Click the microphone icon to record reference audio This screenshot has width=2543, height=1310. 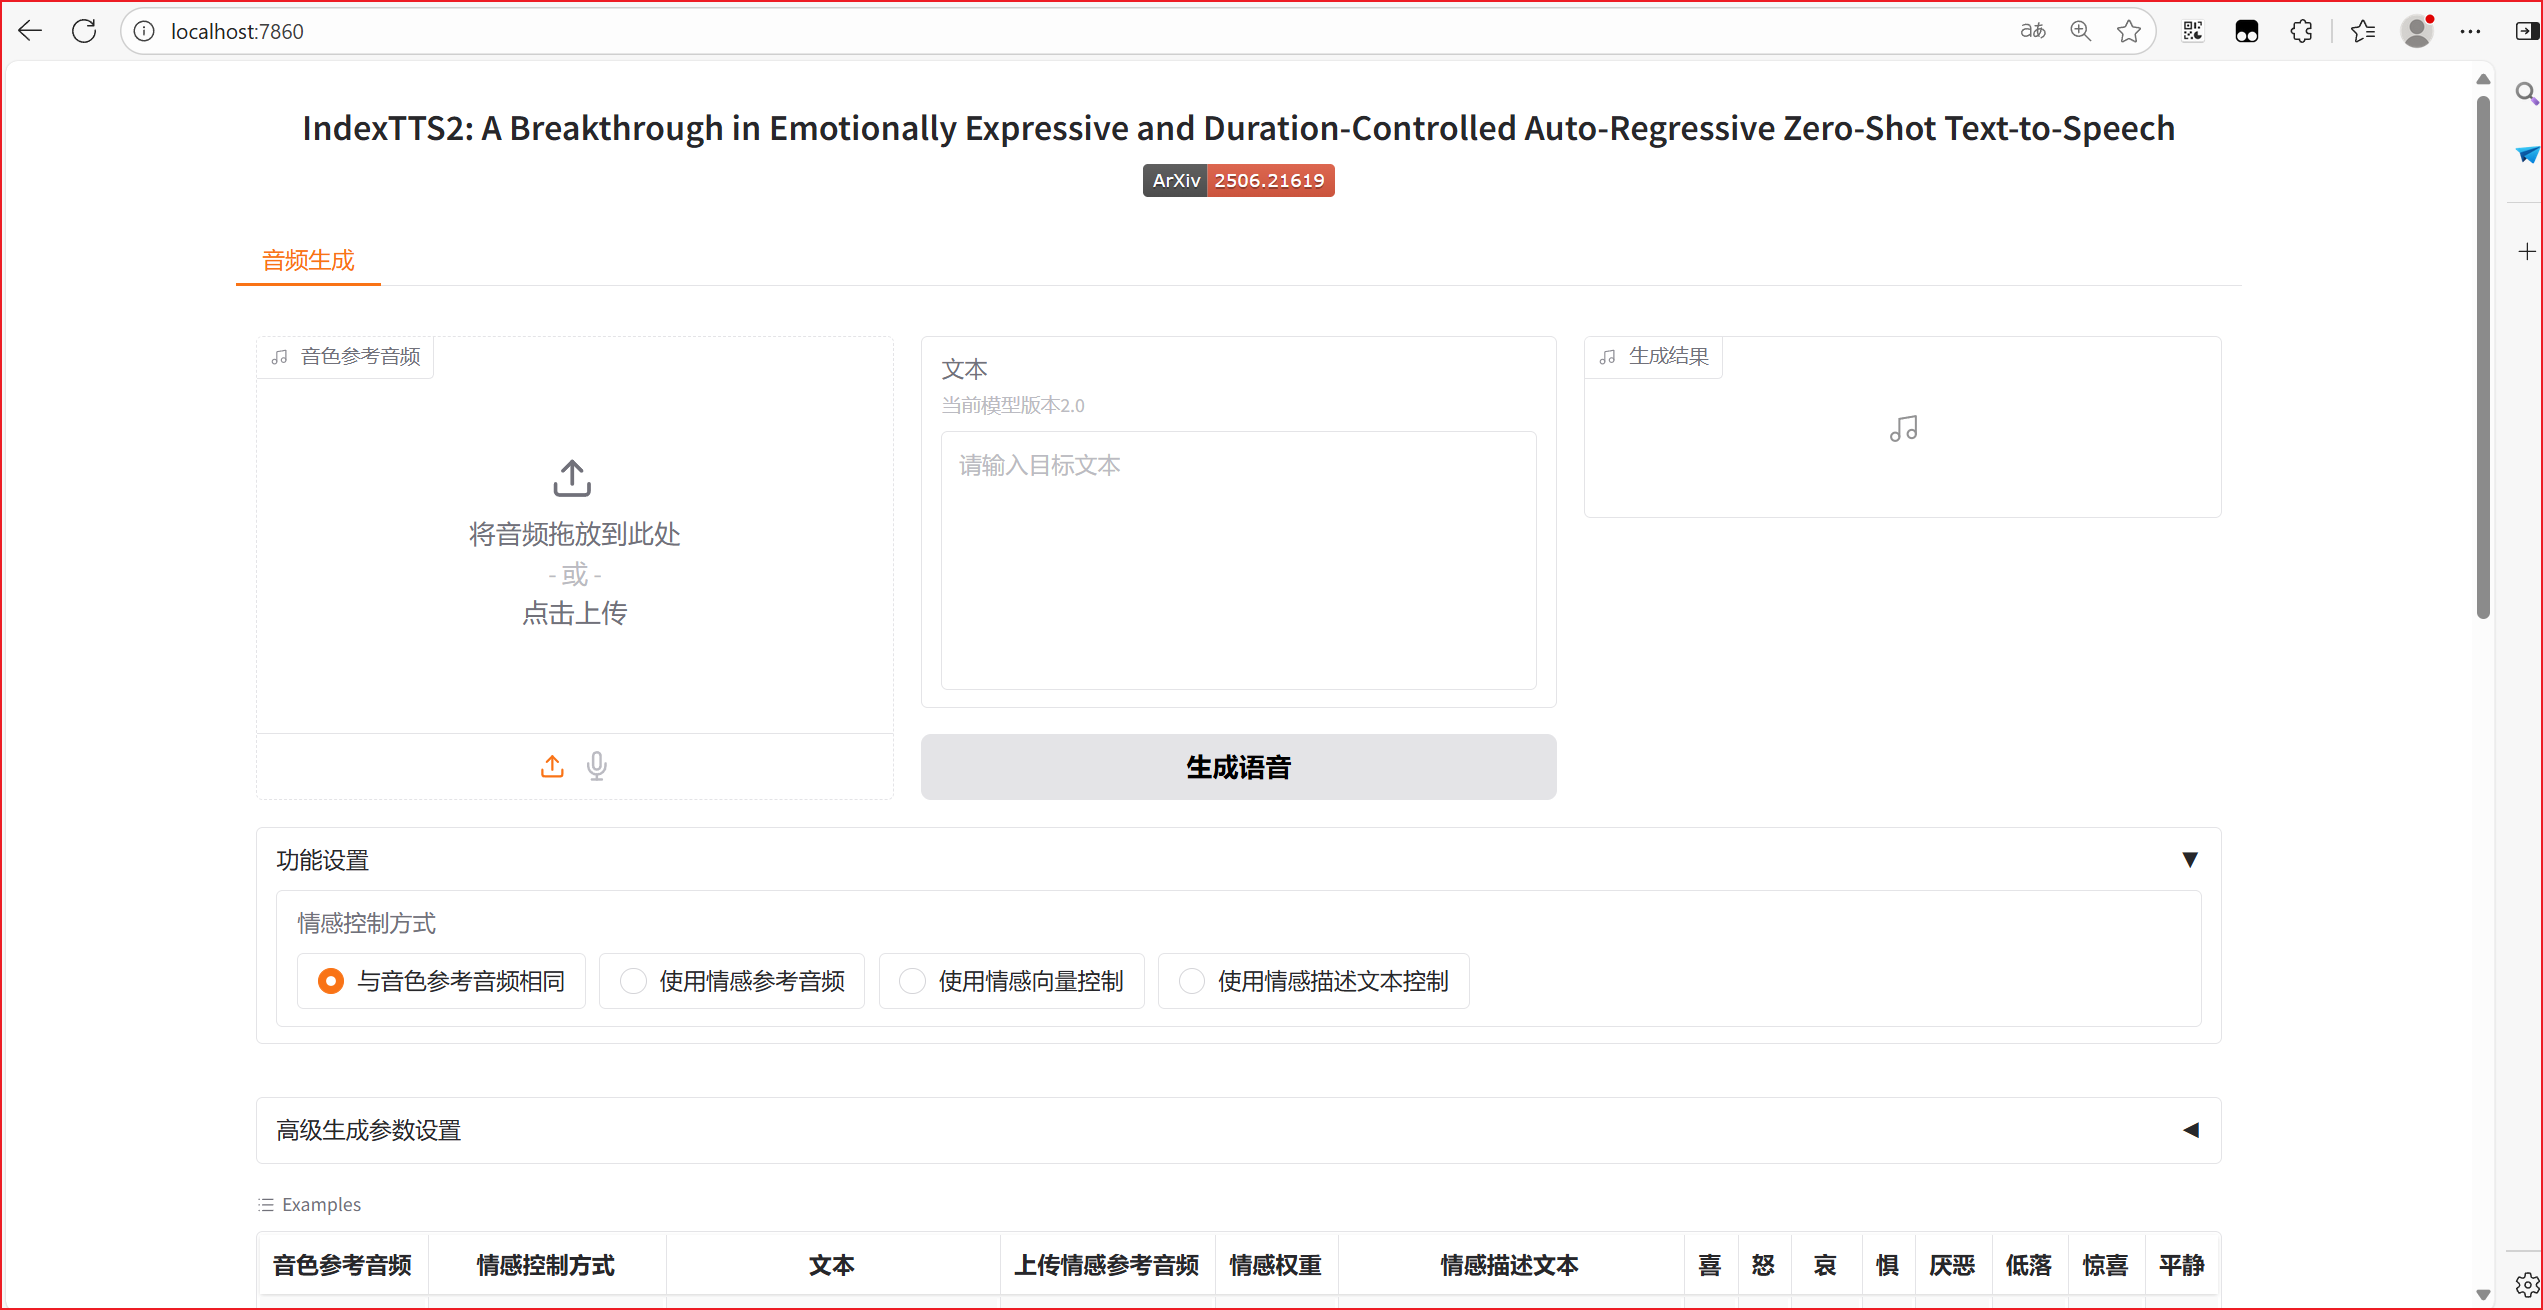pos(597,766)
